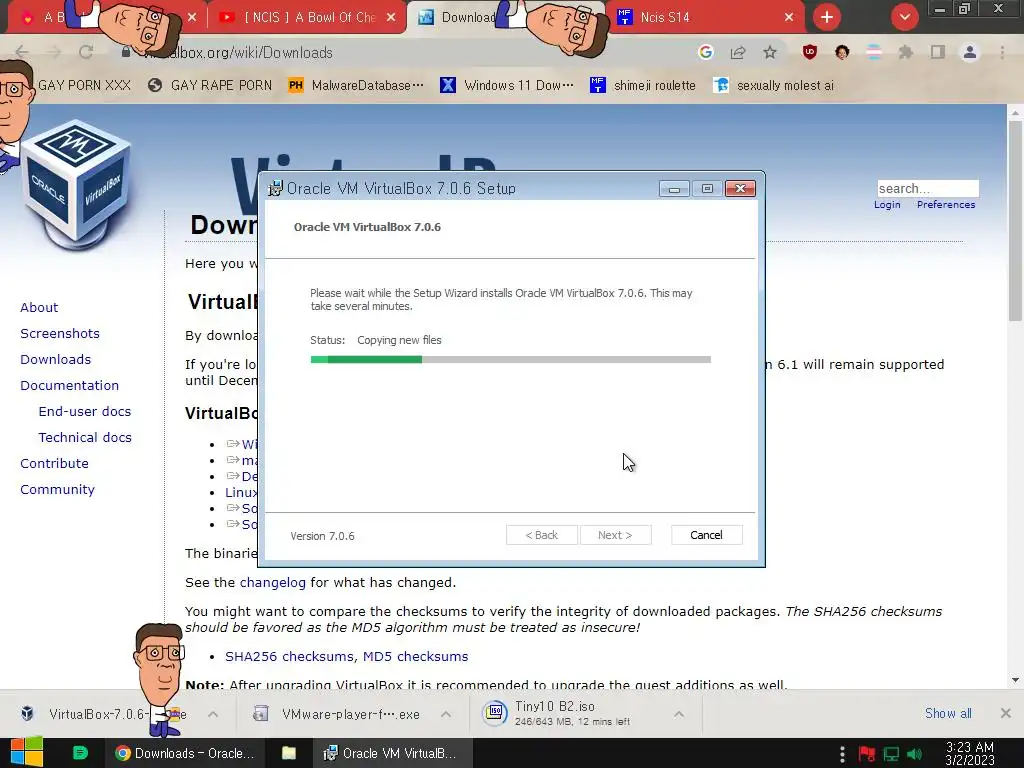Click the browser Forward arrow
The height and width of the screenshot is (768, 1024).
[54, 52]
